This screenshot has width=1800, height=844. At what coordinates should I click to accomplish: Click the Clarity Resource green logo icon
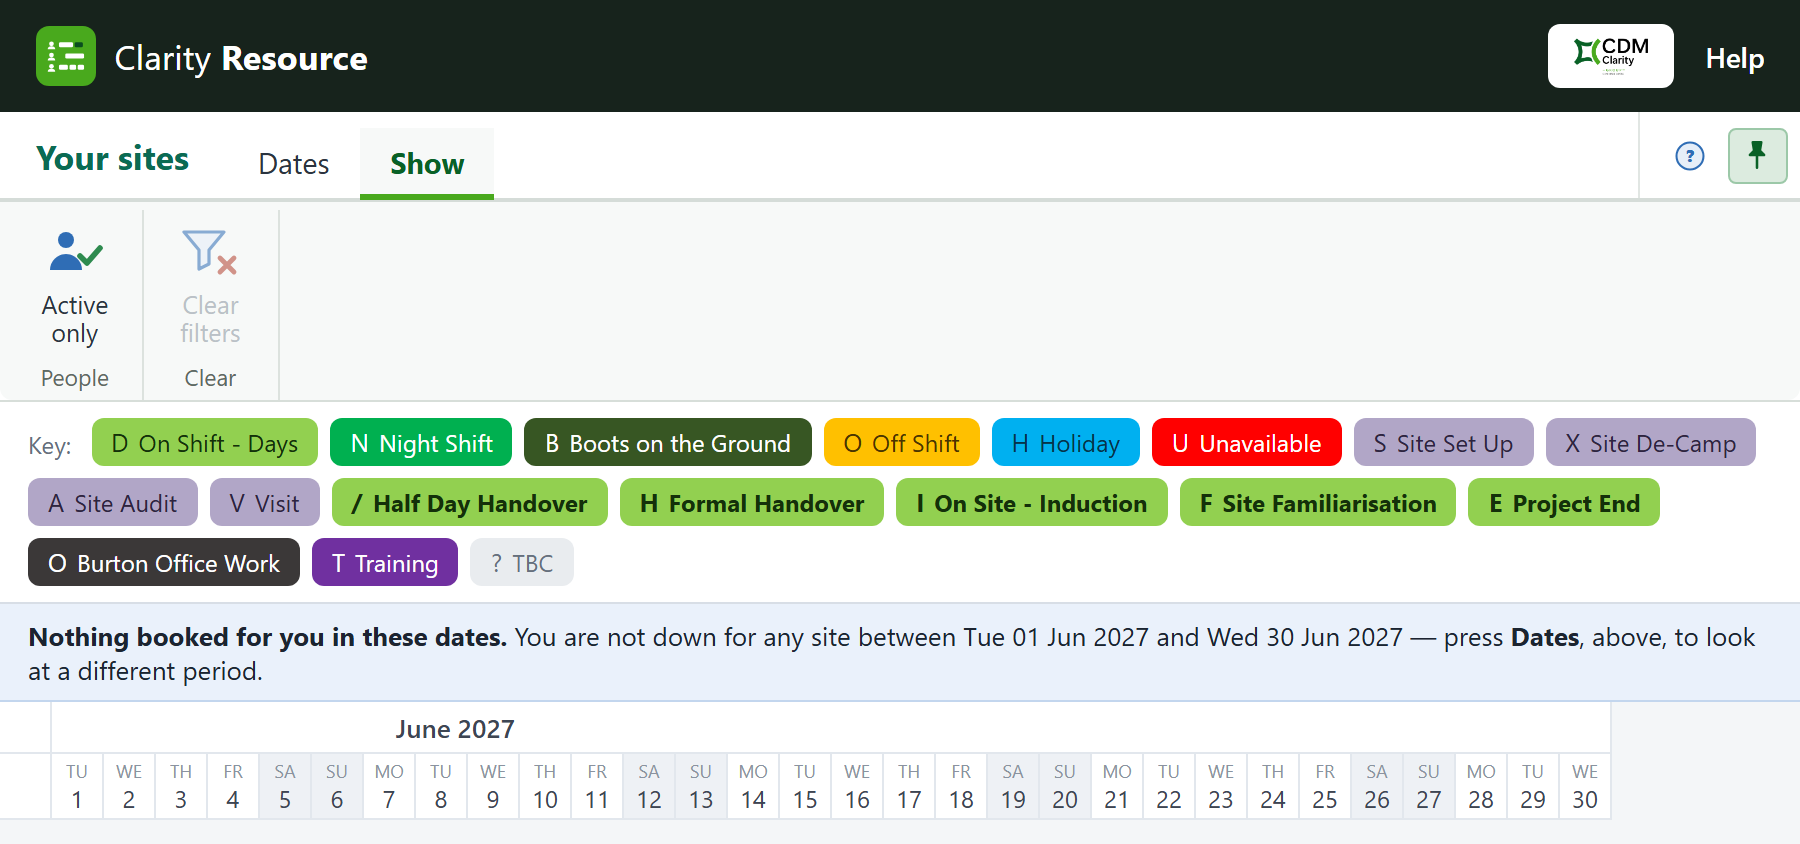coord(66,56)
